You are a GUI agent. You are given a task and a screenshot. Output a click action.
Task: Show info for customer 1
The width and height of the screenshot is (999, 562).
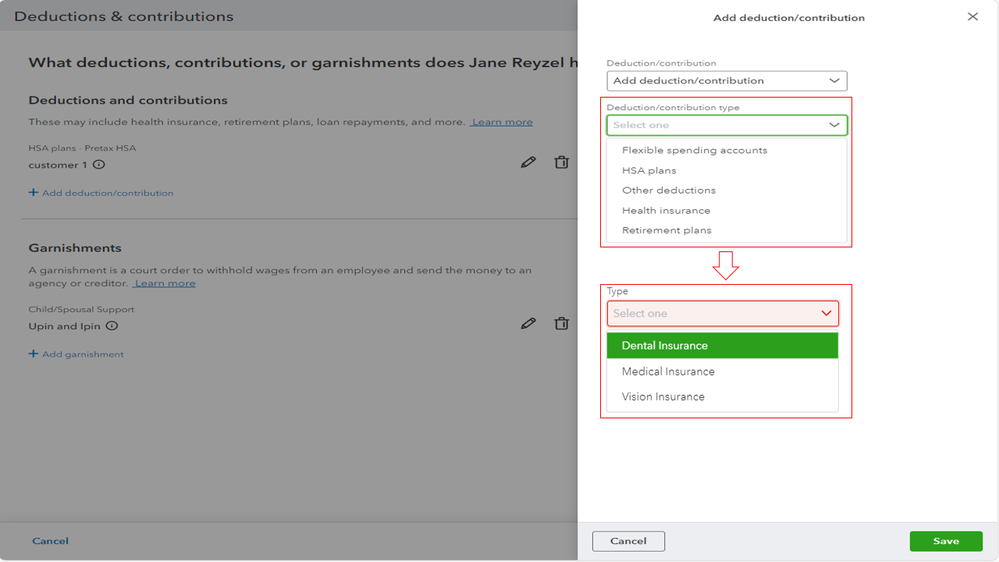pos(99,165)
